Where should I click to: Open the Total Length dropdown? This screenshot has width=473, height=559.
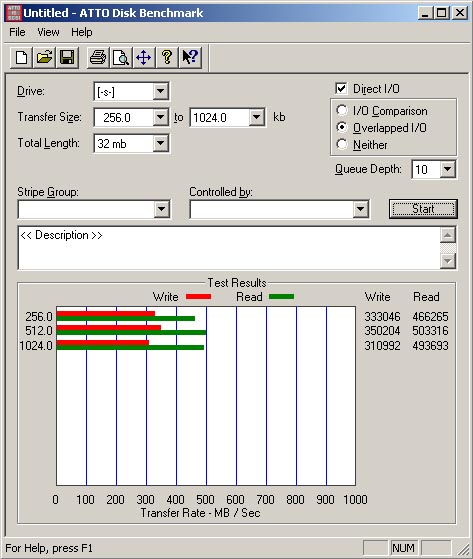click(x=161, y=143)
